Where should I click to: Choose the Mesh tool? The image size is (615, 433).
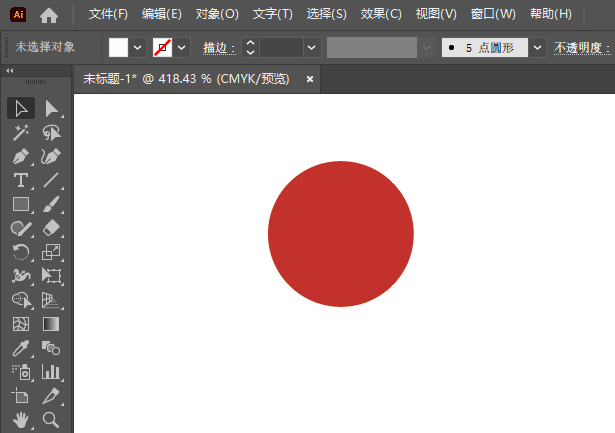pyautogui.click(x=21, y=324)
